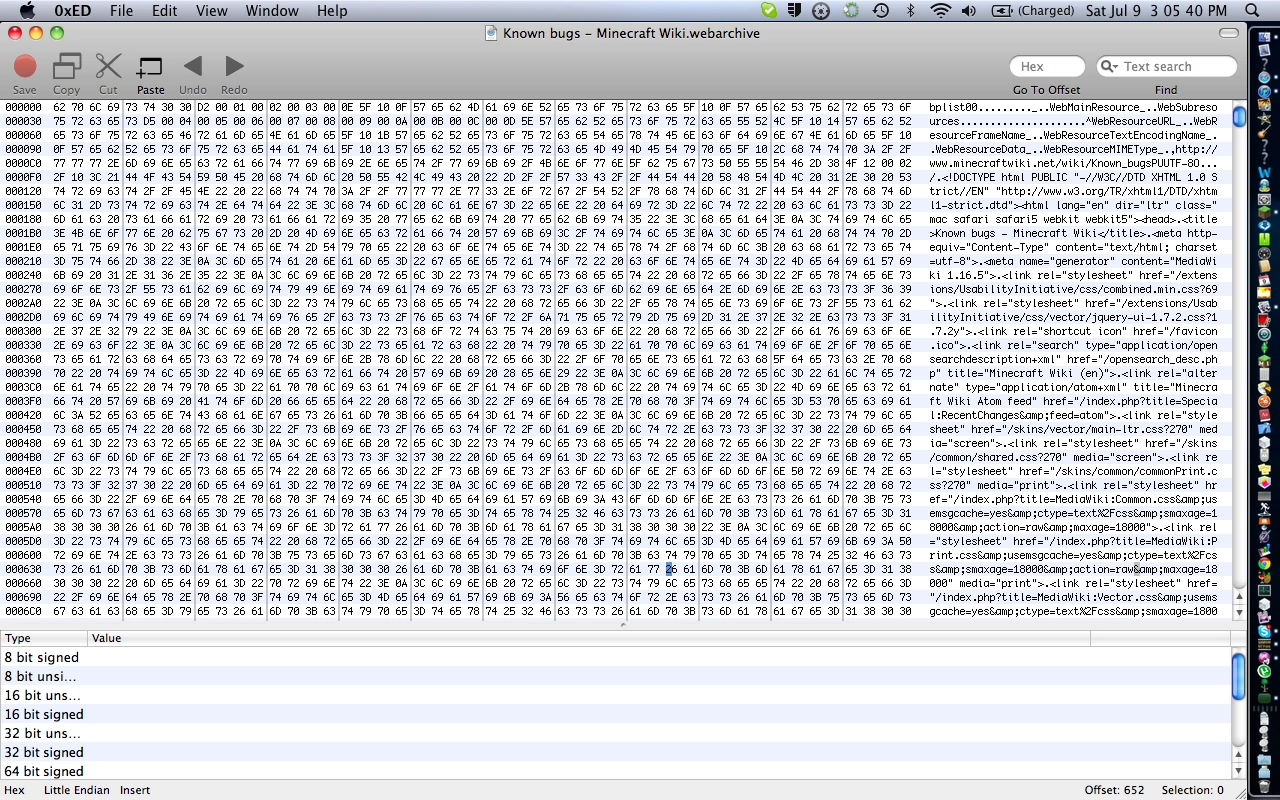Screen dimensions: 1280x800
Task: Open the Apple menu
Action: coord(27,11)
